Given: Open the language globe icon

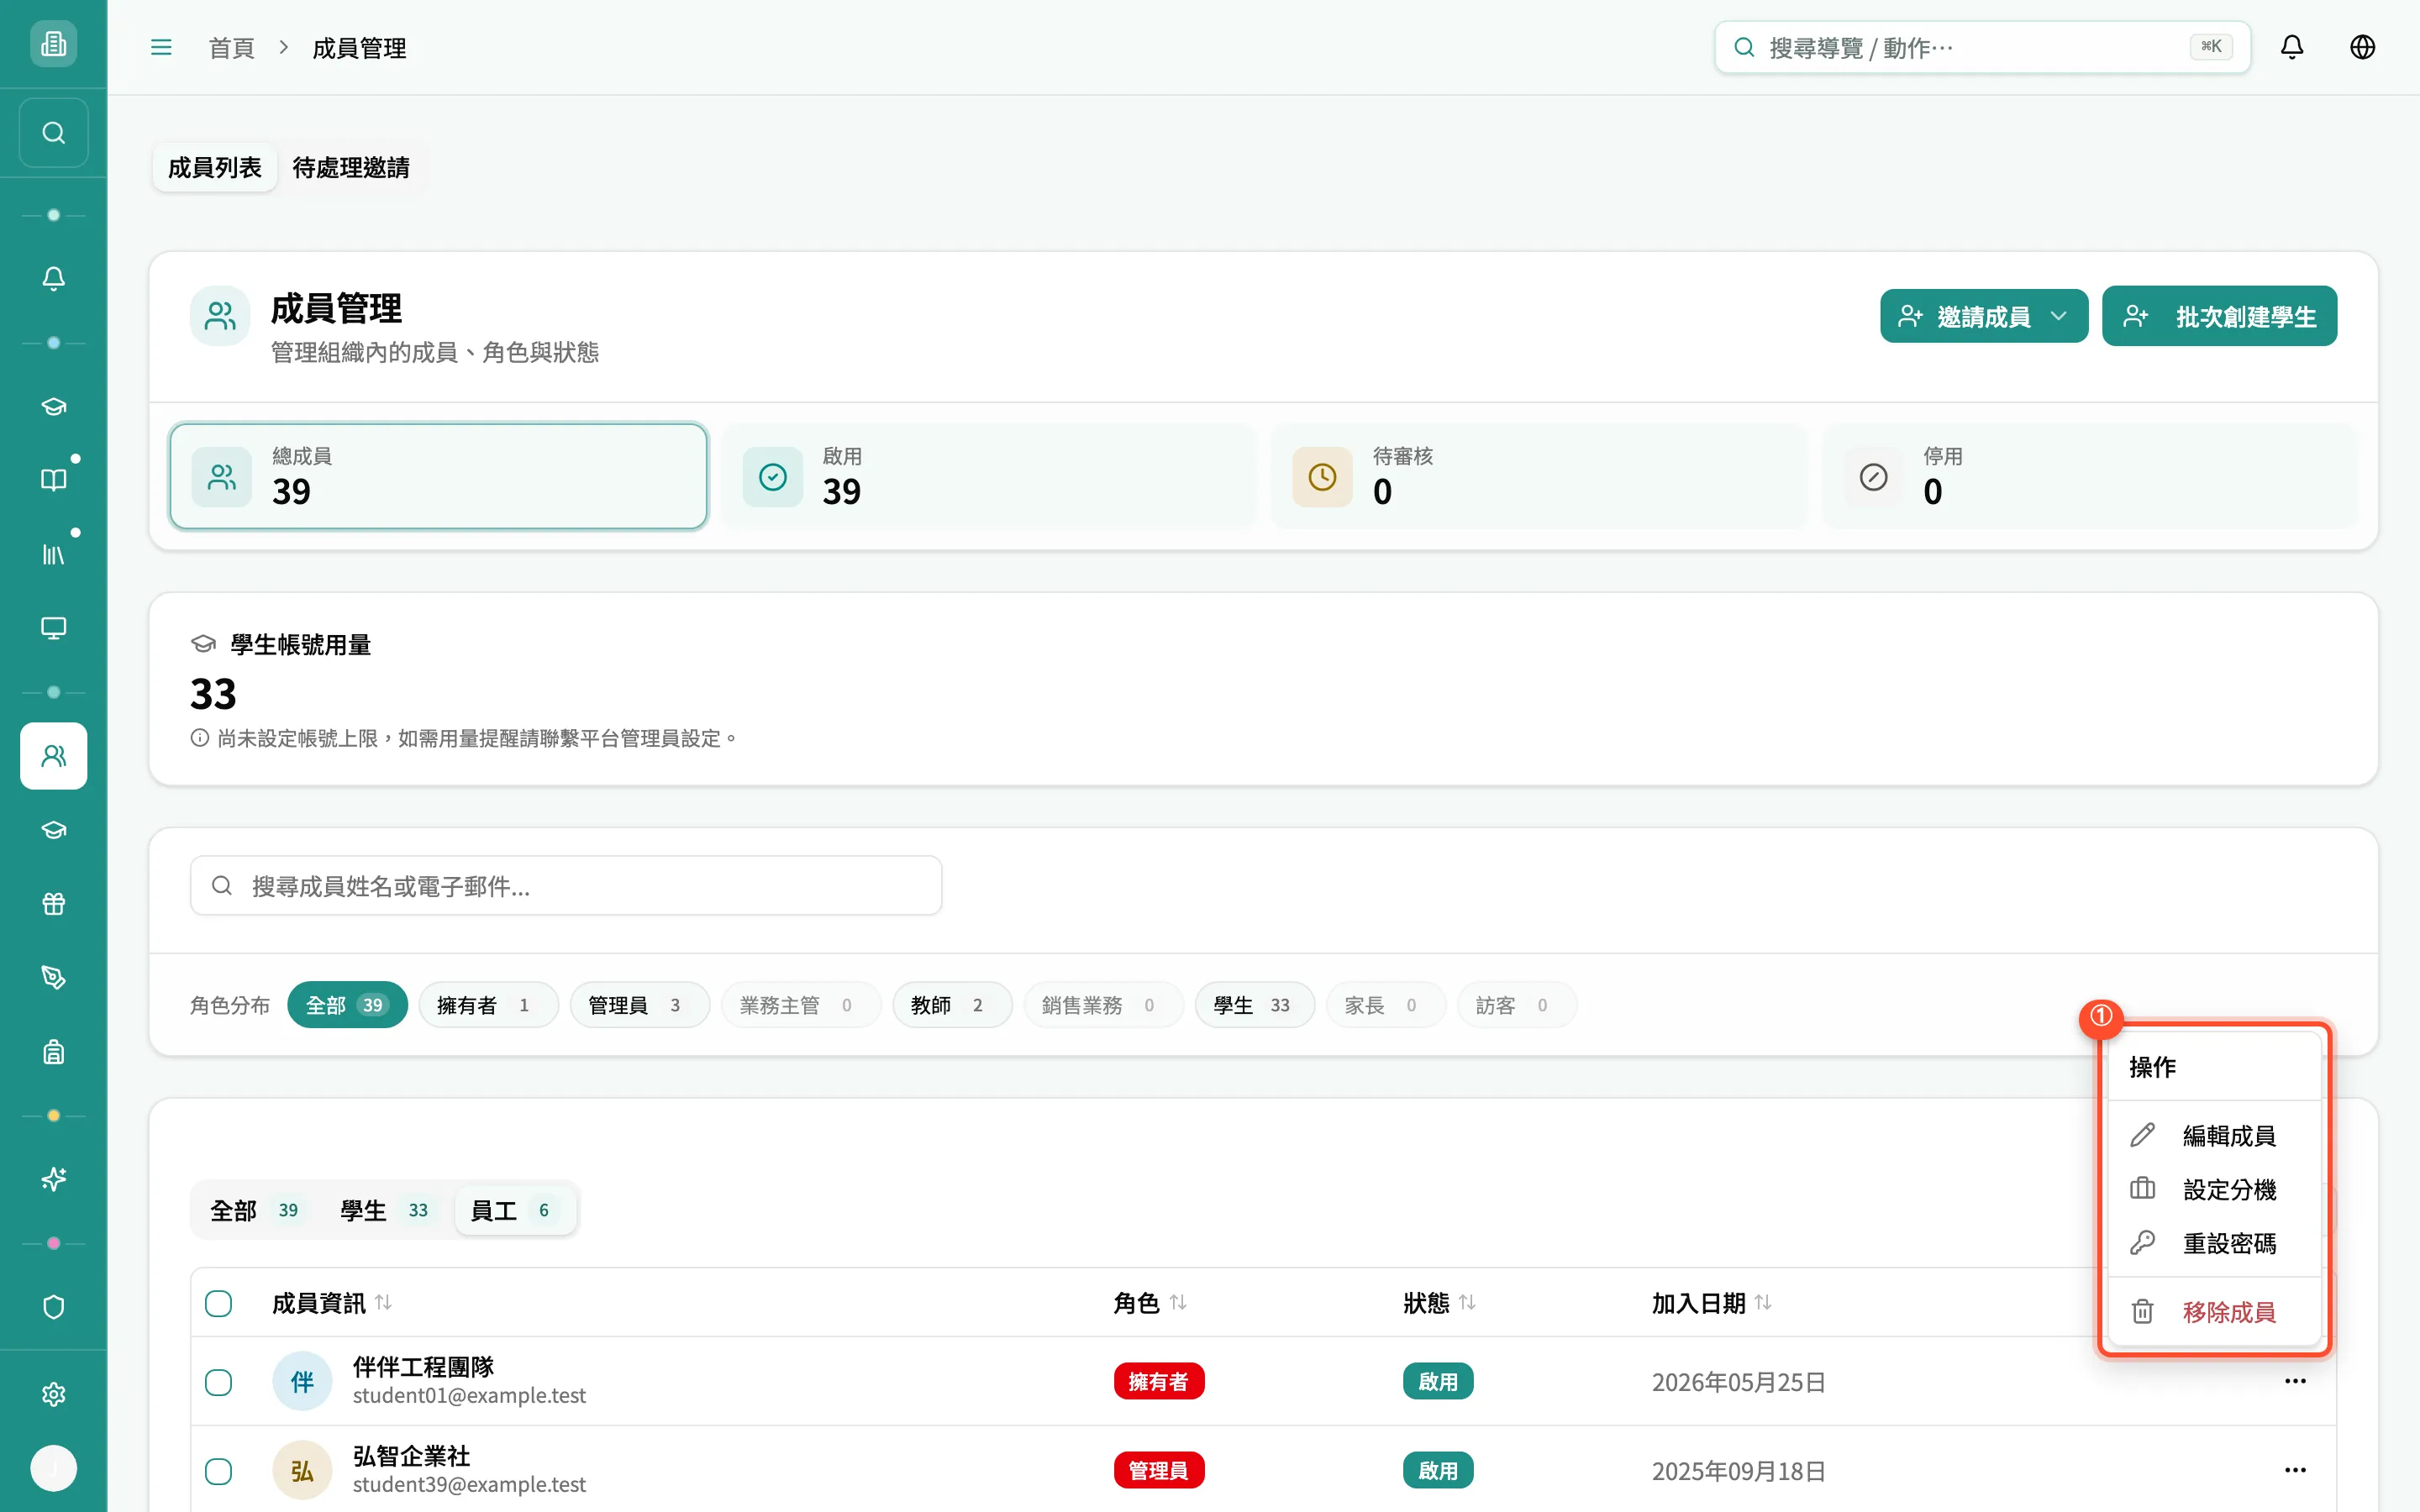Looking at the screenshot, I should pos(2362,47).
